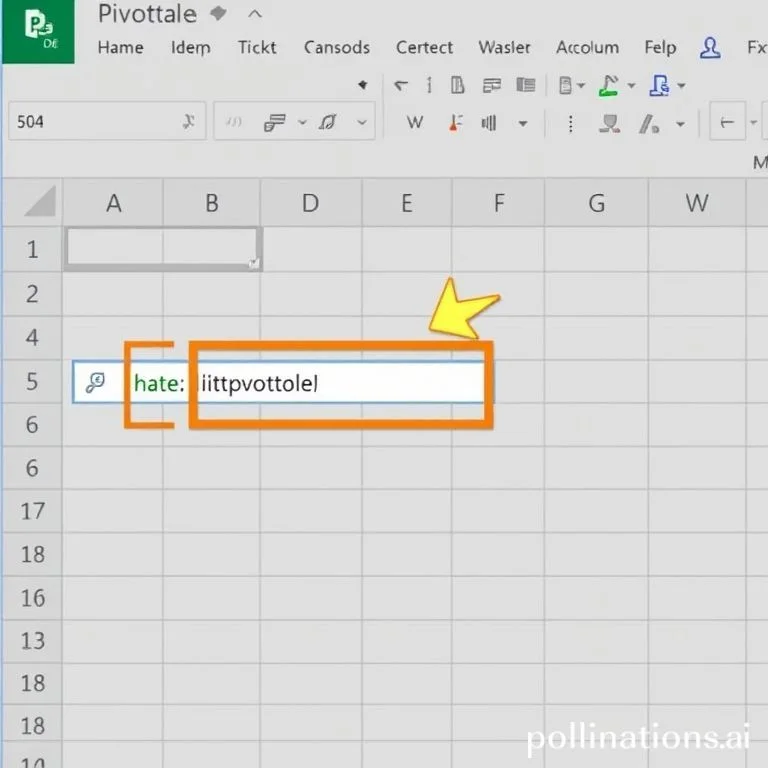Click the red thermometer icon
This screenshot has height=768, width=768.
[x=455, y=122]
